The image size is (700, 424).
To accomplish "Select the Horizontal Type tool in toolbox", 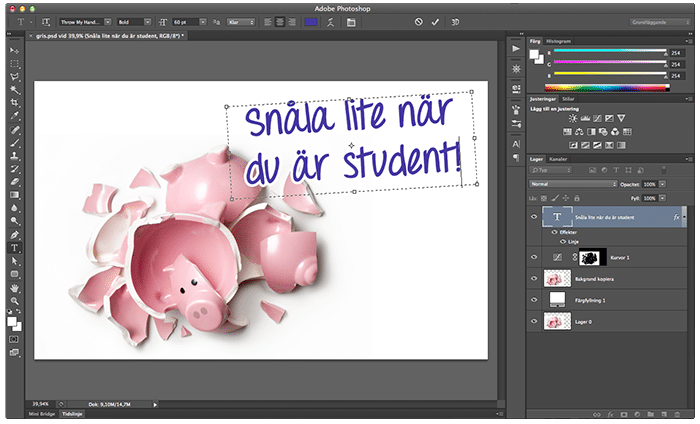I will pyautogui.click(x=14, y=248).
